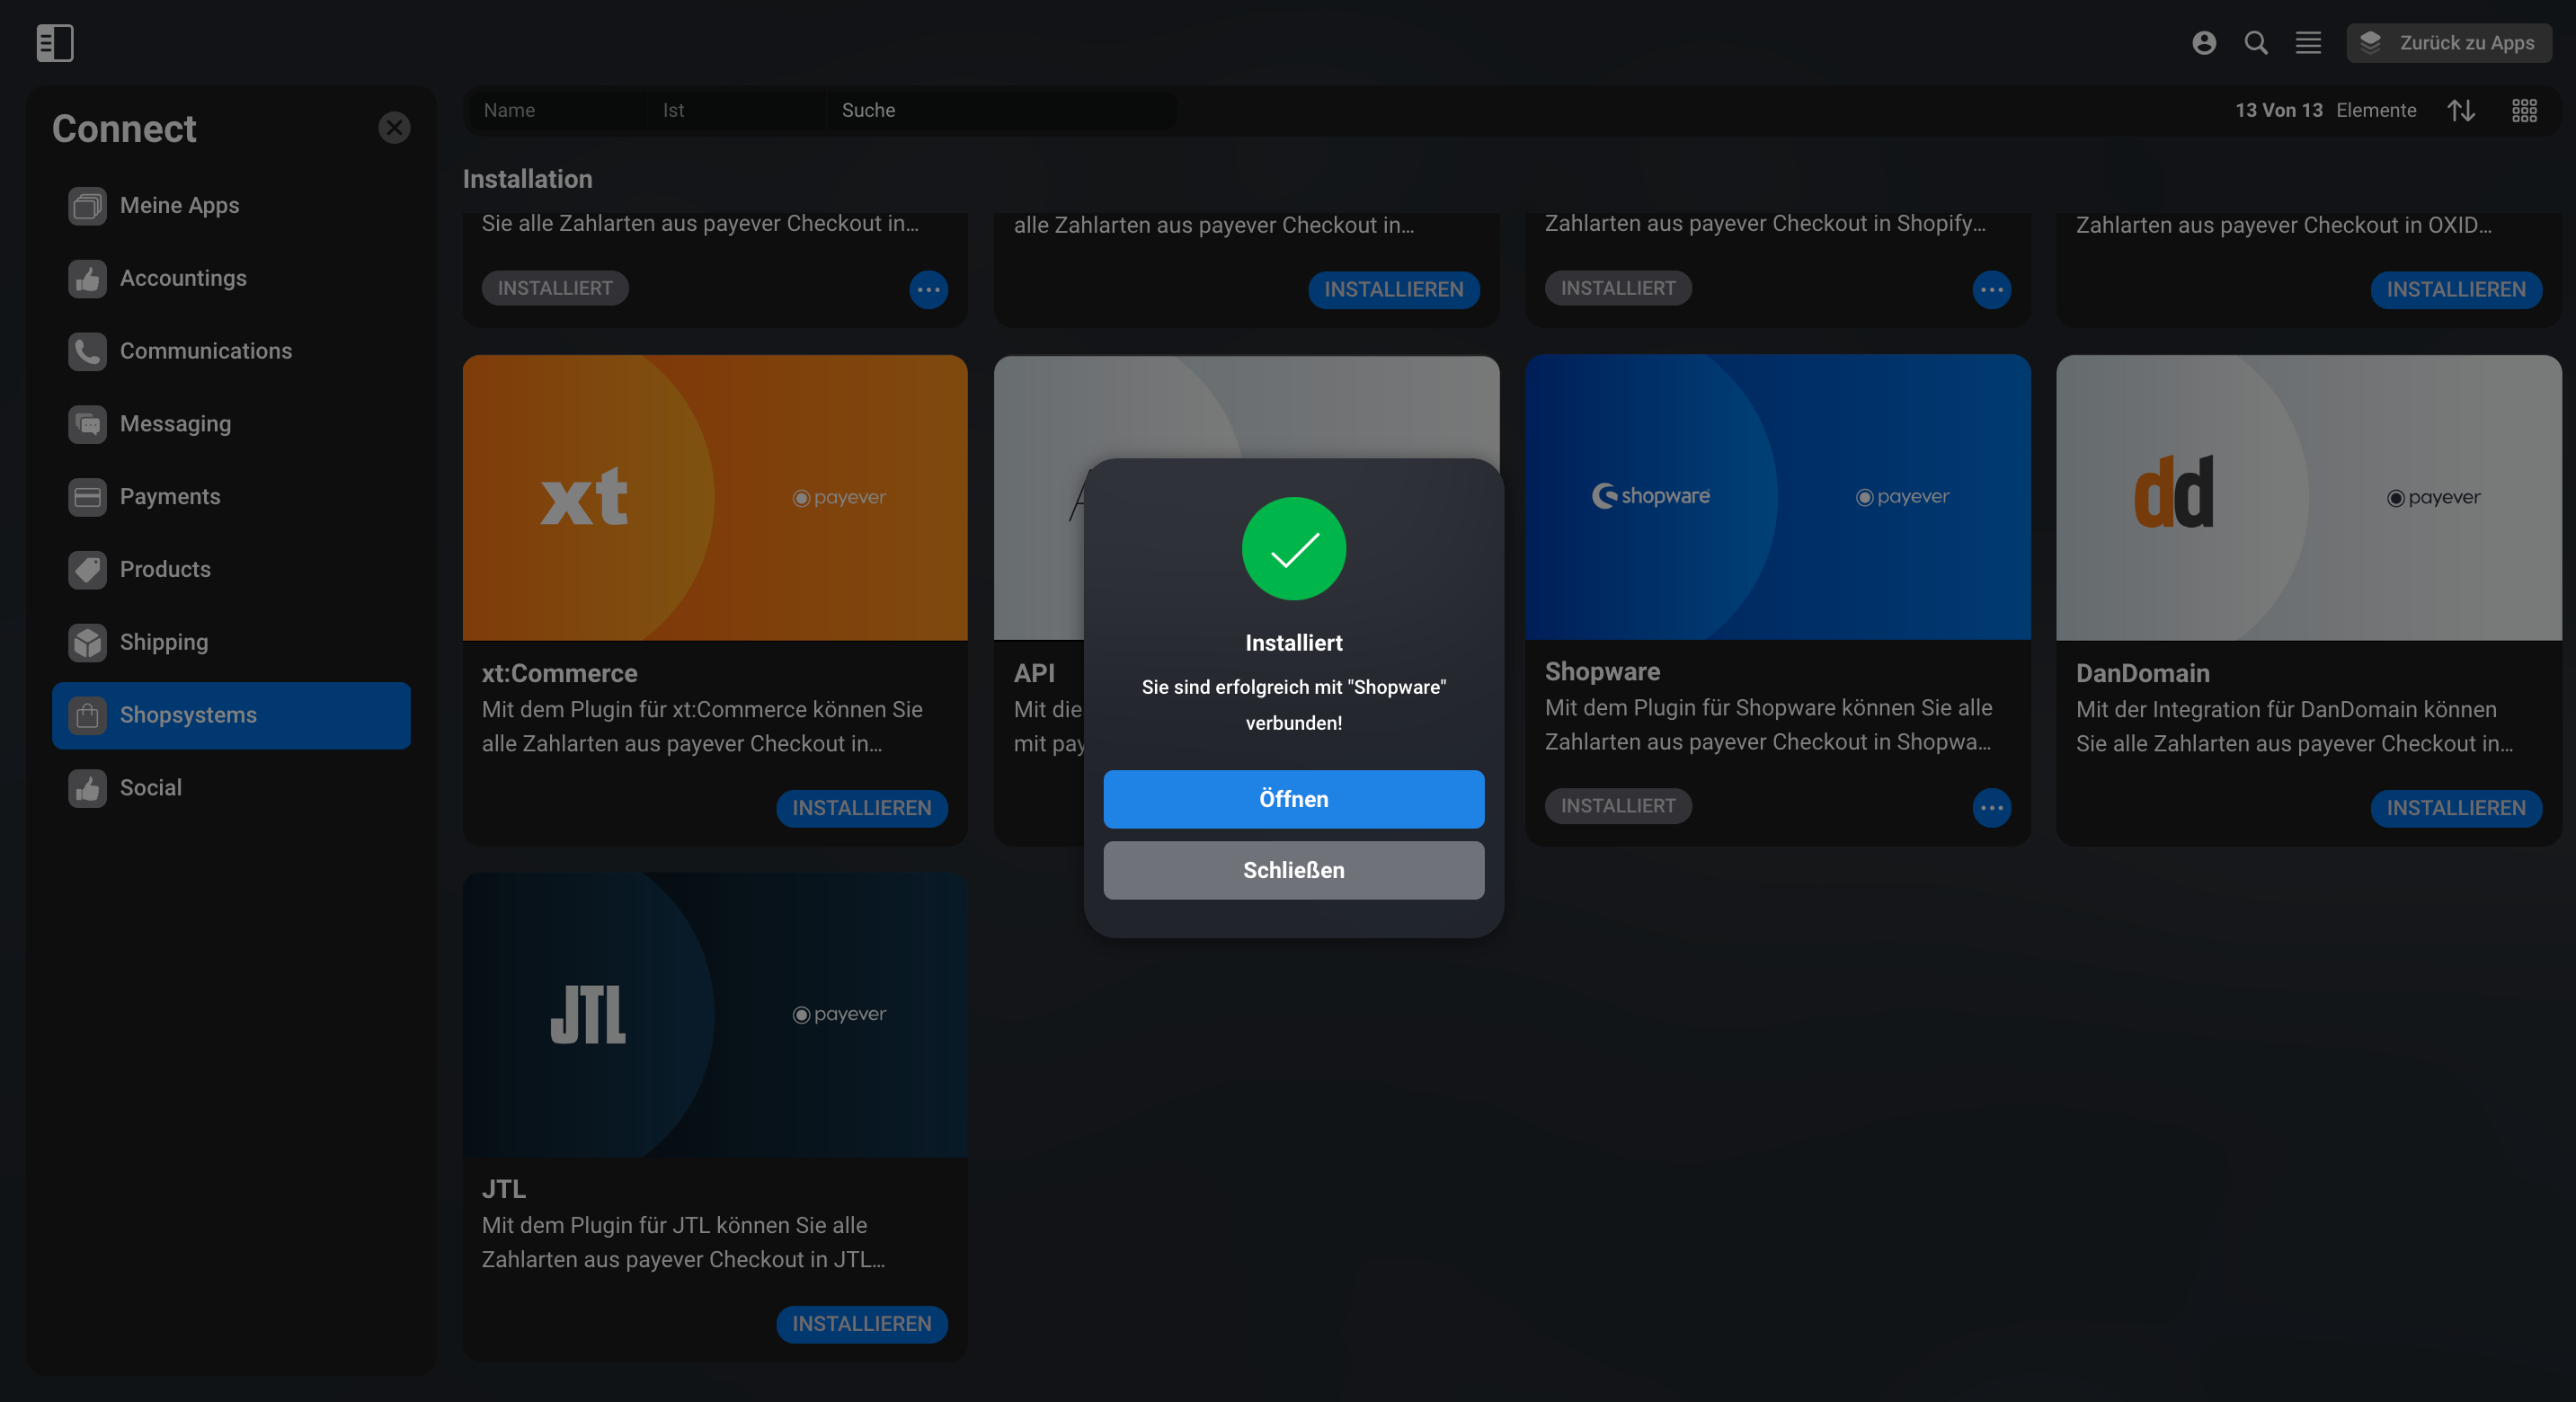The image size is (2576, 1402).
Task: Click Öffnen in the dialog
Action: pyautogui.click(x=1294, y=799)
